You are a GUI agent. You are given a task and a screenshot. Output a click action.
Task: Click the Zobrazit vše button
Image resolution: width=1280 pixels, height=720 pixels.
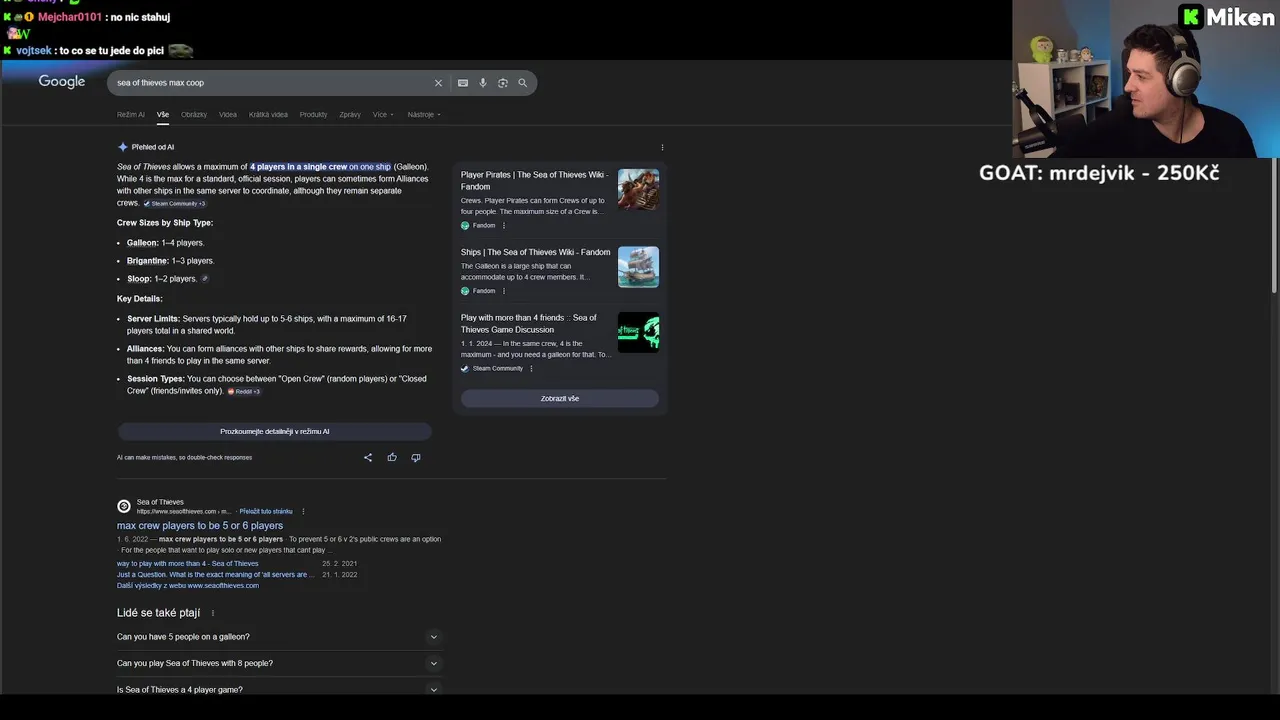pos(560,399)
